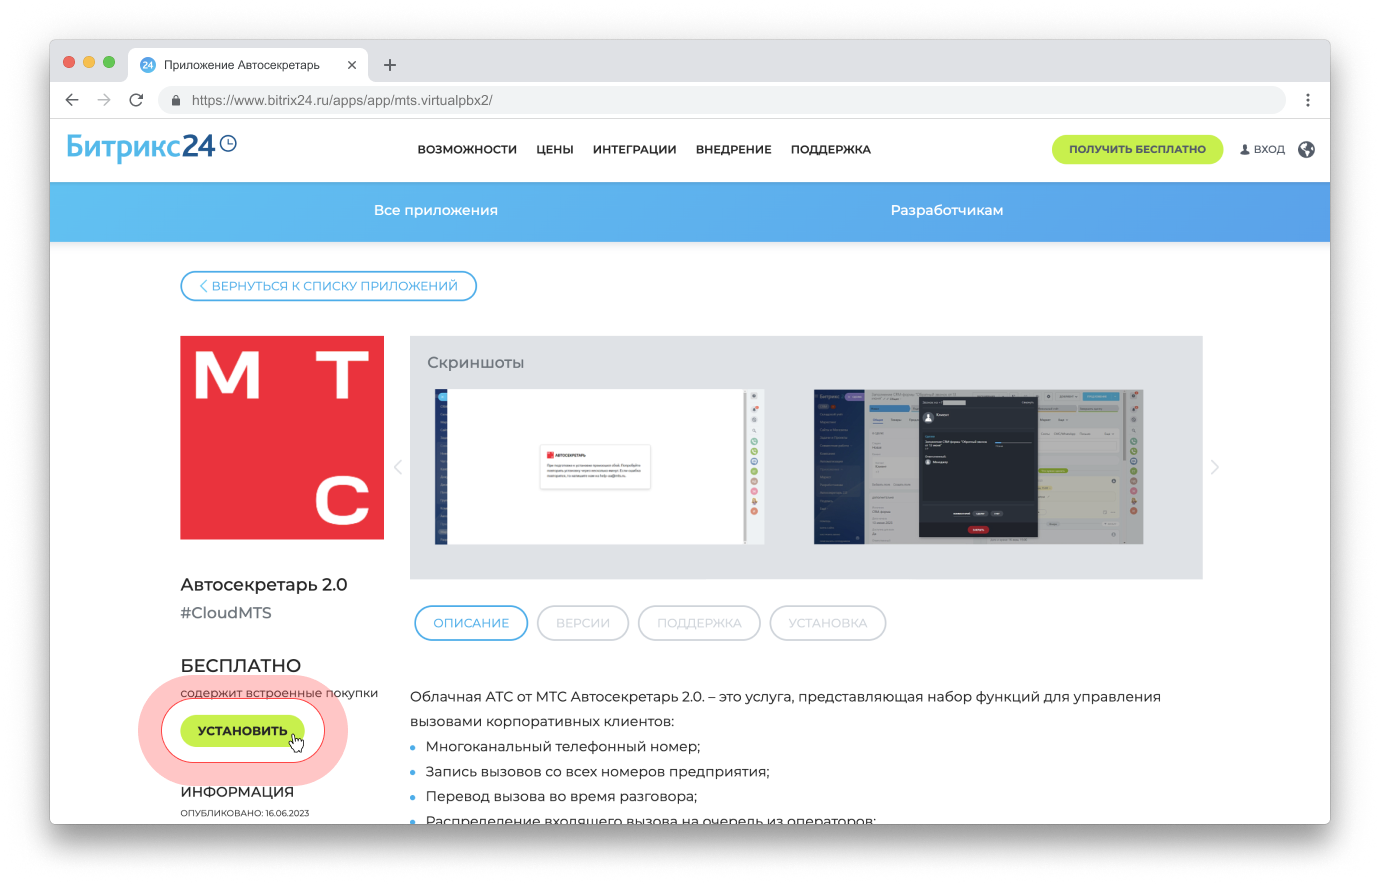Viewport: 1380px width, 884px height.
Task: Select the УСТАНОВКА tab
Action: coord(828,623)
